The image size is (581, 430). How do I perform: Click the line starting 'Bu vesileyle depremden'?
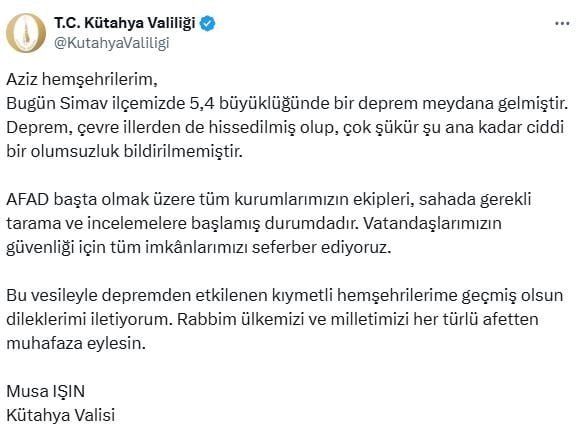(285, 295)
